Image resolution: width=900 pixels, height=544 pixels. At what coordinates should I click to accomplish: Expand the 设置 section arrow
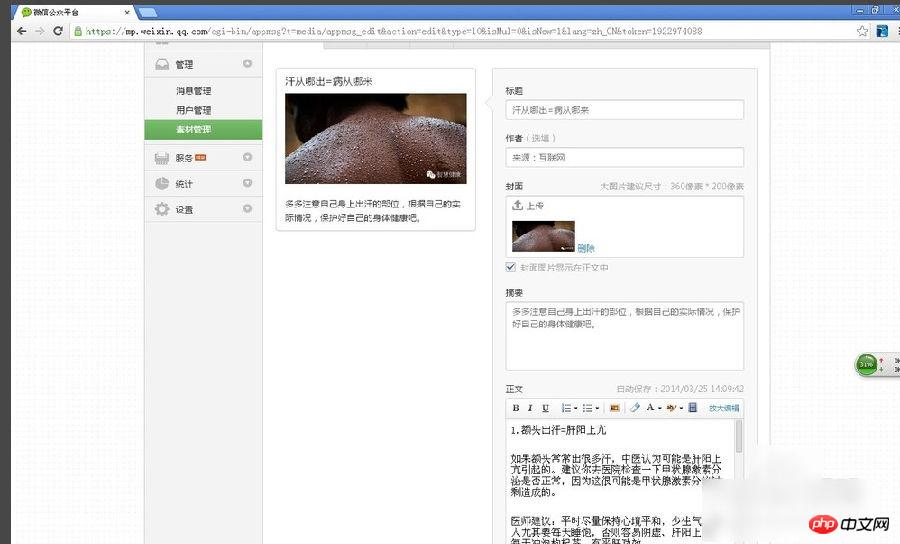tap(247, 209)
